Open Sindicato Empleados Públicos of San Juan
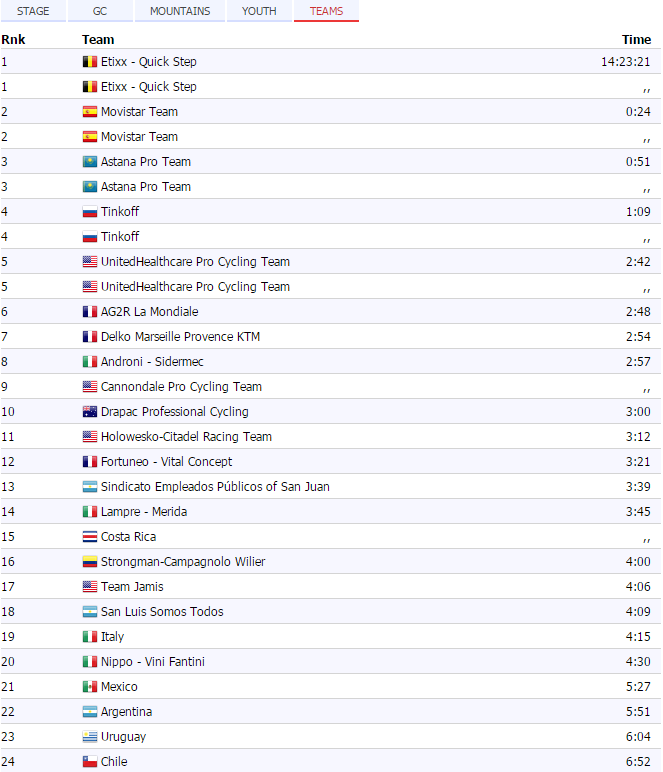The width and height of the screenshot is (663, 772). click(x=215, y=487)
